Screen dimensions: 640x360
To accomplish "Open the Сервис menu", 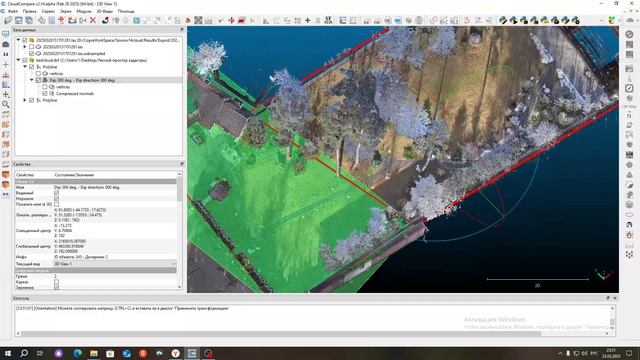I will [x=48, y=11].
